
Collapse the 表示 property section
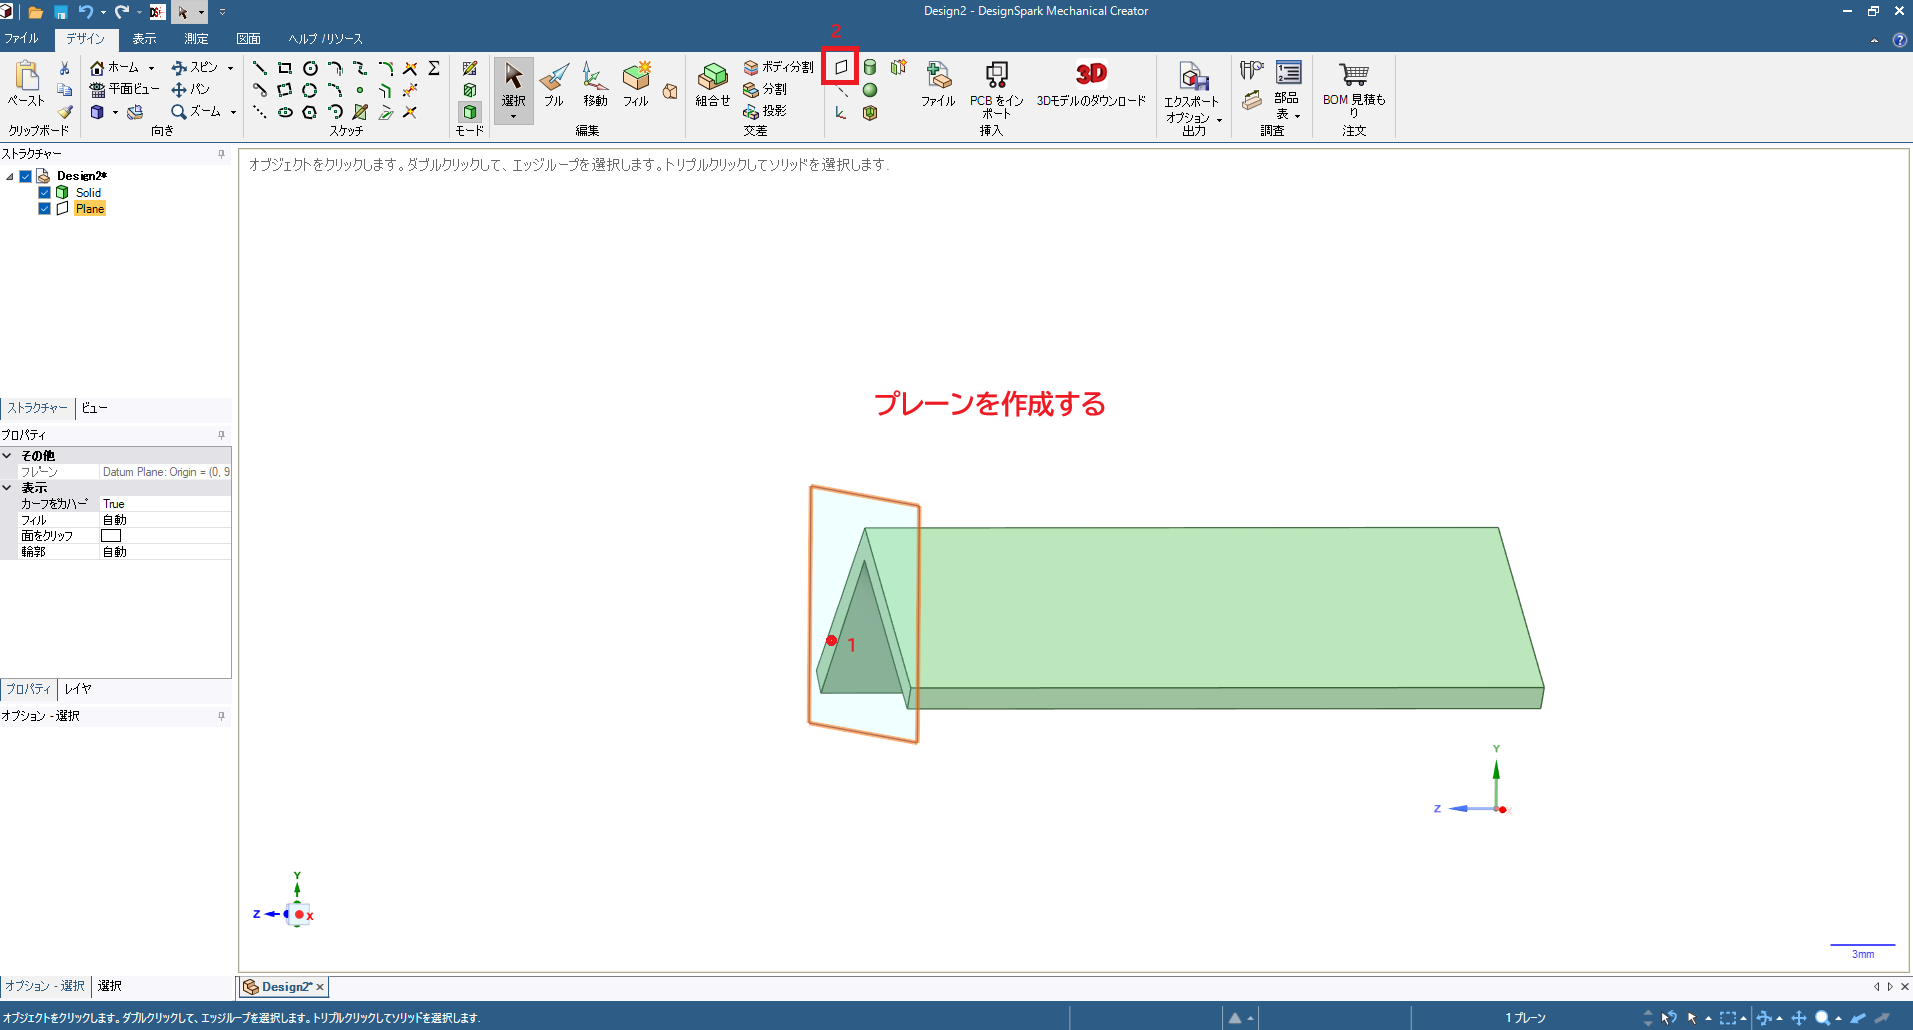click(x=7, y=488)
